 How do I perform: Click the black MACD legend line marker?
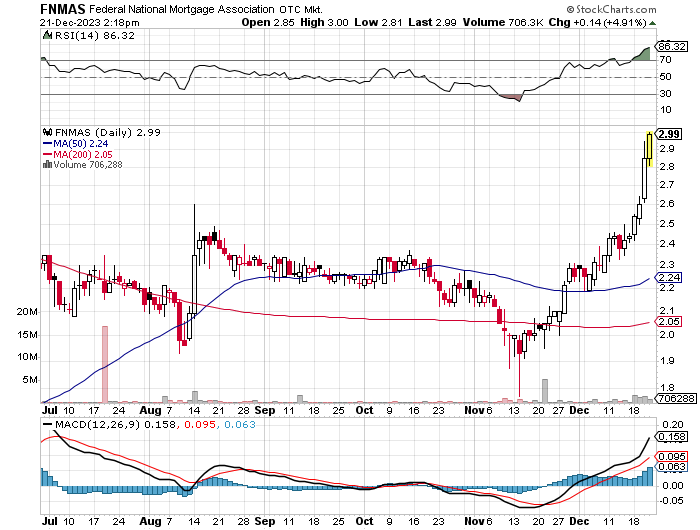(x=47, y=424)
